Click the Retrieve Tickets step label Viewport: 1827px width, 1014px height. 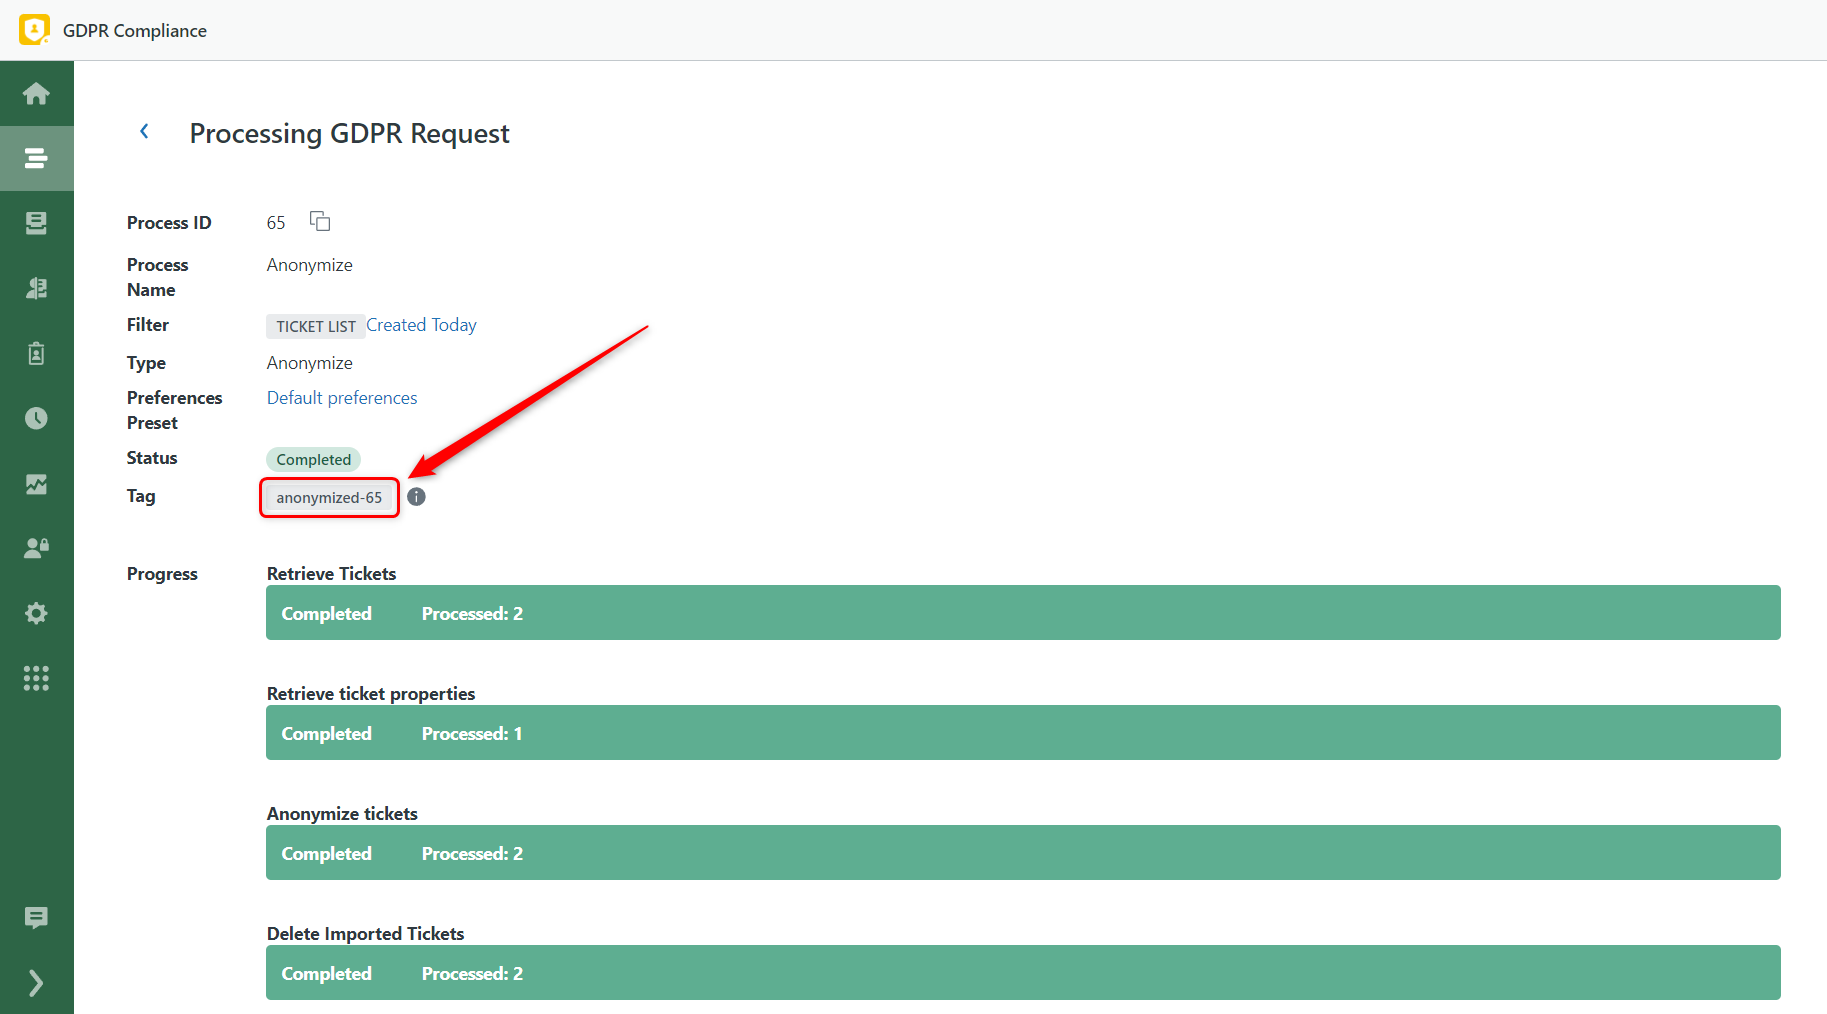(x=332, y=574)
